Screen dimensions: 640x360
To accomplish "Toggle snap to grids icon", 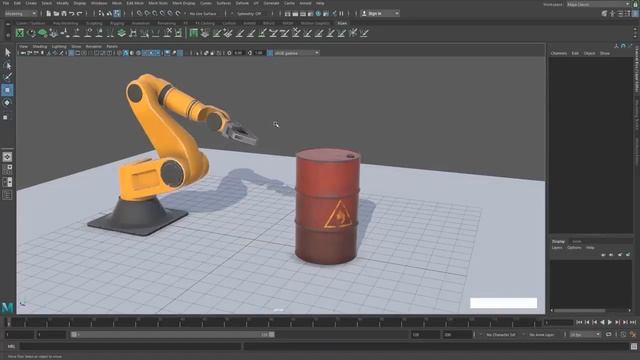I will pos(140,13).
